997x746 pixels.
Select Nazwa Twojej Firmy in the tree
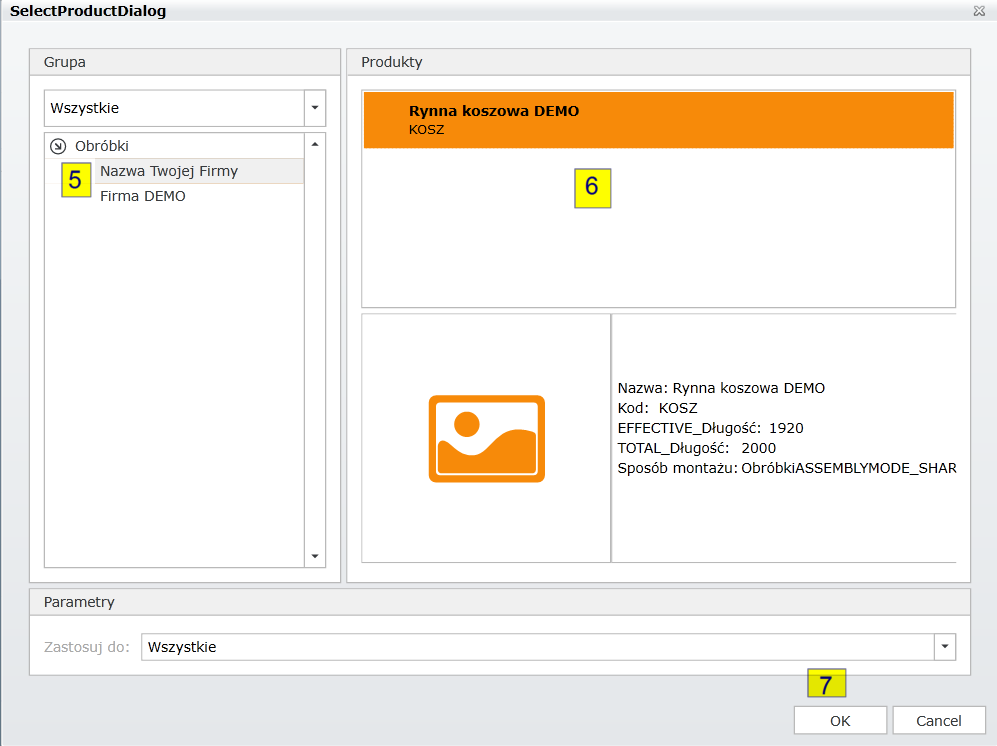point(169,171)
